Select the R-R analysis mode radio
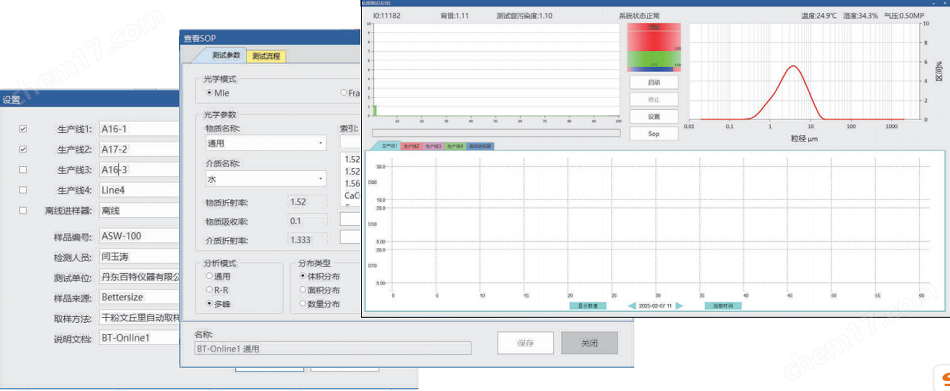Viewport: 950px width, 391px height. [x=210, y=290]
